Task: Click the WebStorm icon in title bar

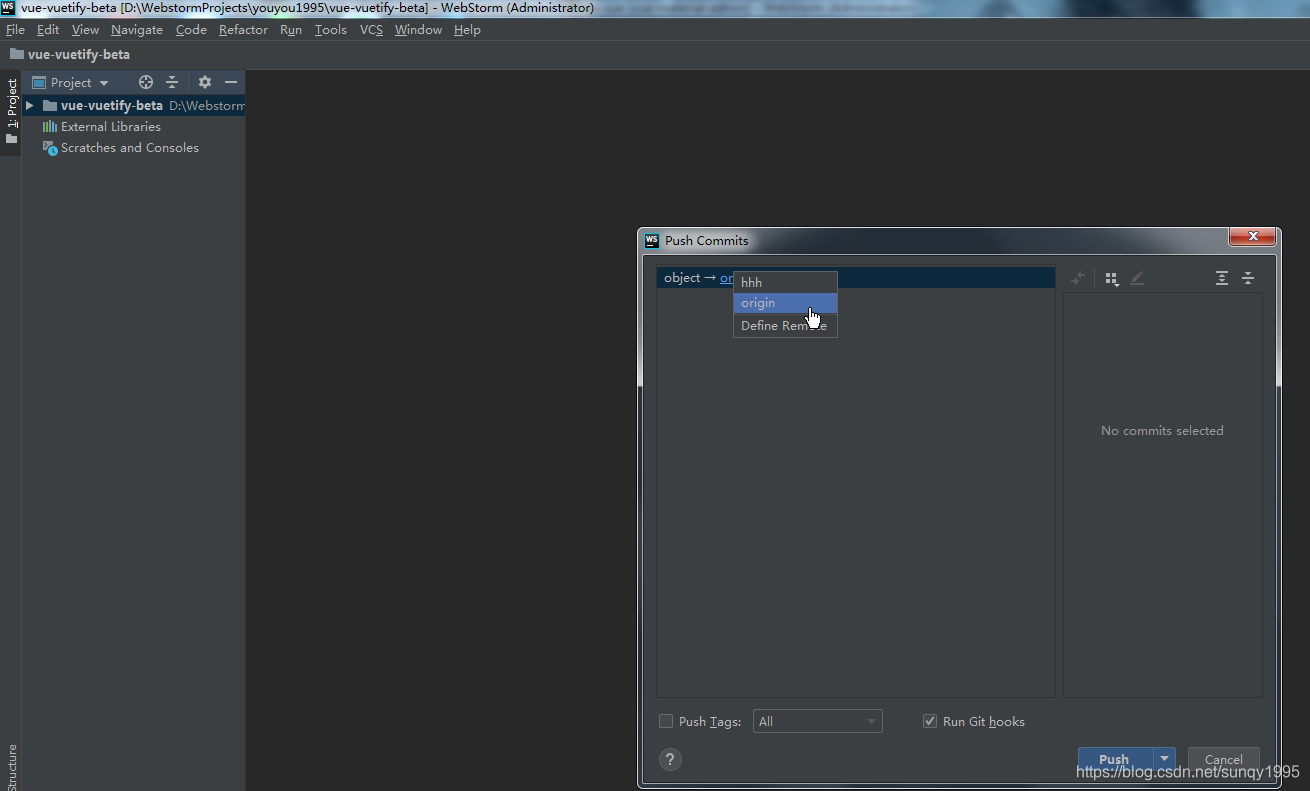Action: point(9,8)
